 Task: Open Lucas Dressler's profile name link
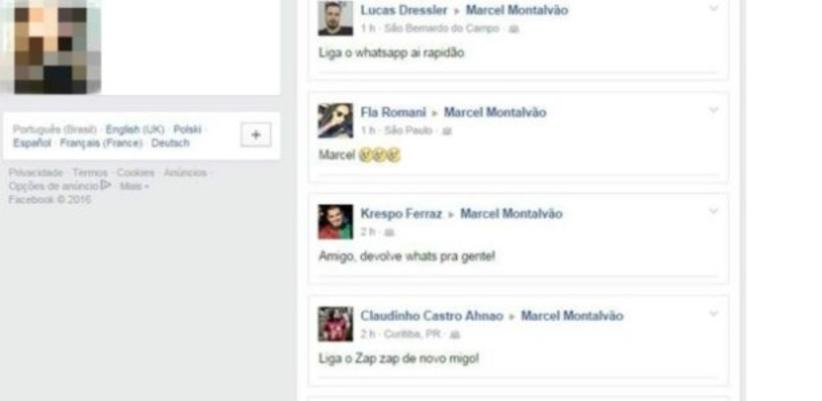coord(404,10)
